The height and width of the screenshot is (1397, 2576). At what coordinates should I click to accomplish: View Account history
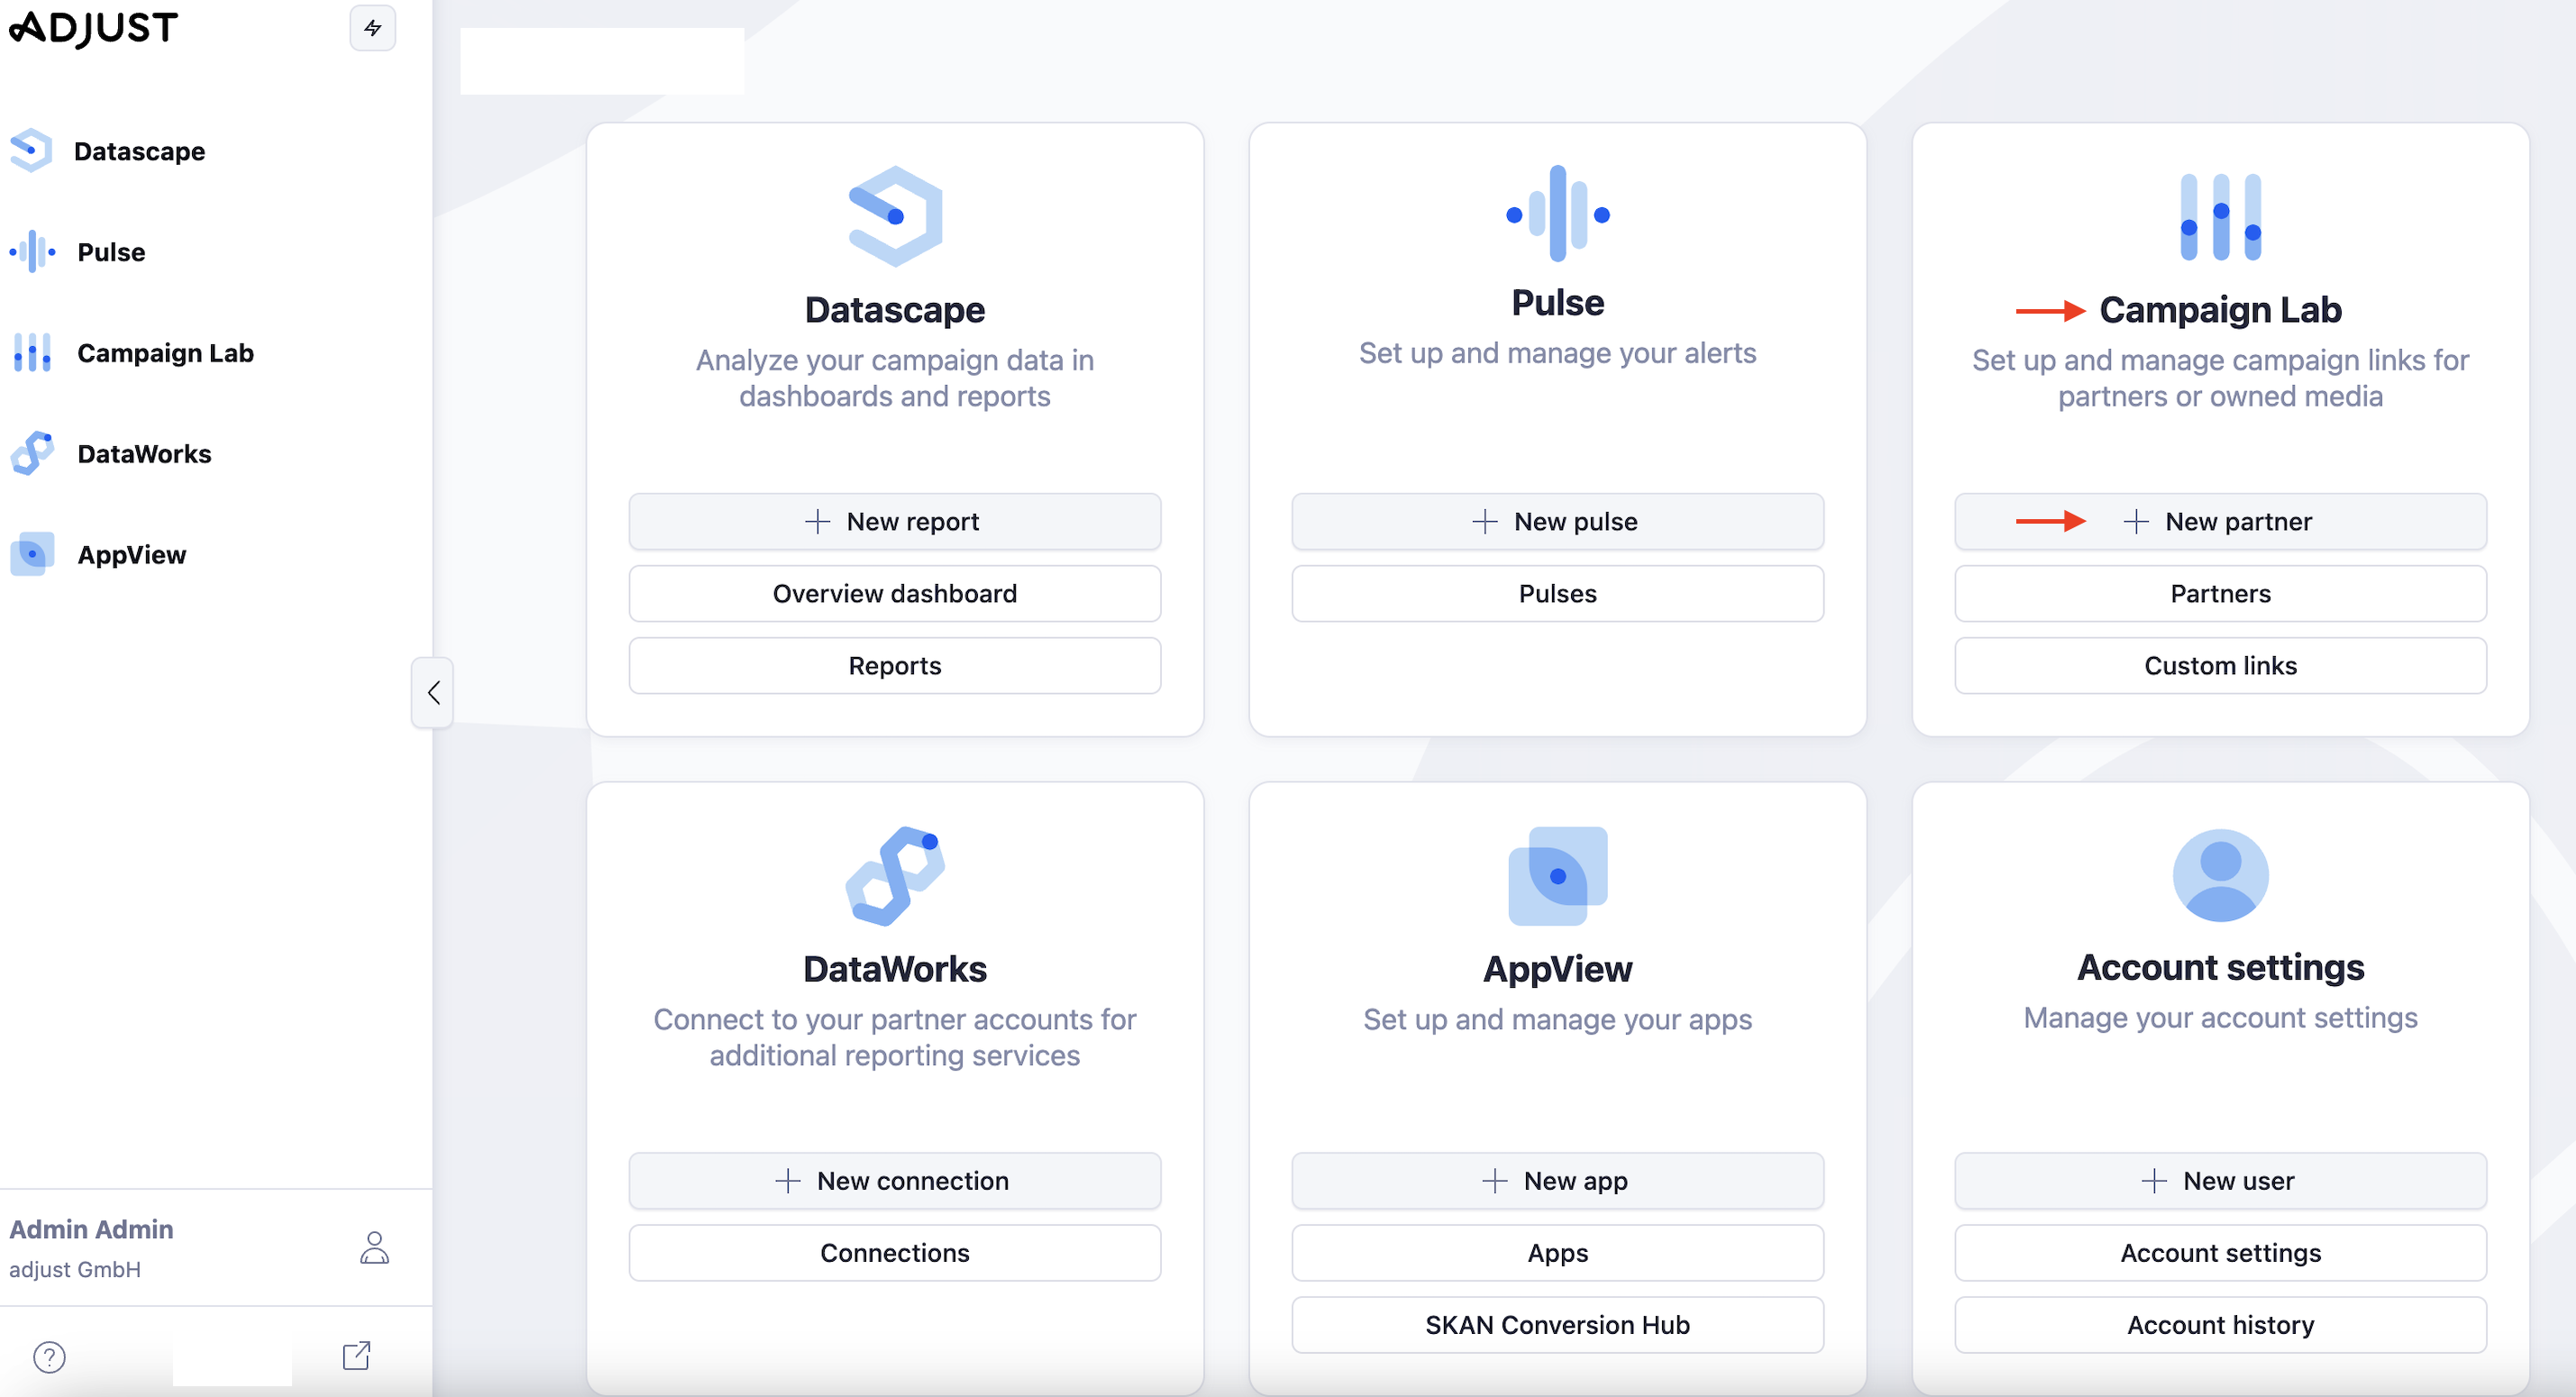(2220, 1325)
